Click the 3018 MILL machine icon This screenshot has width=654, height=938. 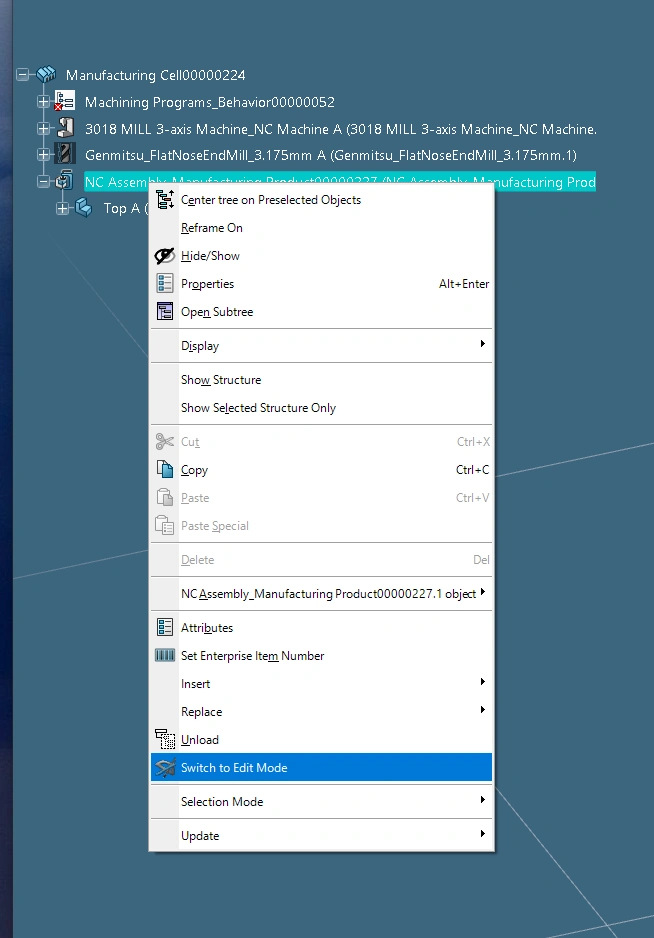65,128
